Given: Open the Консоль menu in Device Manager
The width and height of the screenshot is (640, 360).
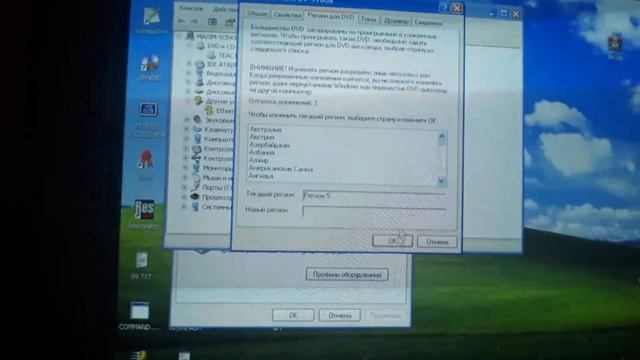Looking at the screenshot, I should 191,8.
